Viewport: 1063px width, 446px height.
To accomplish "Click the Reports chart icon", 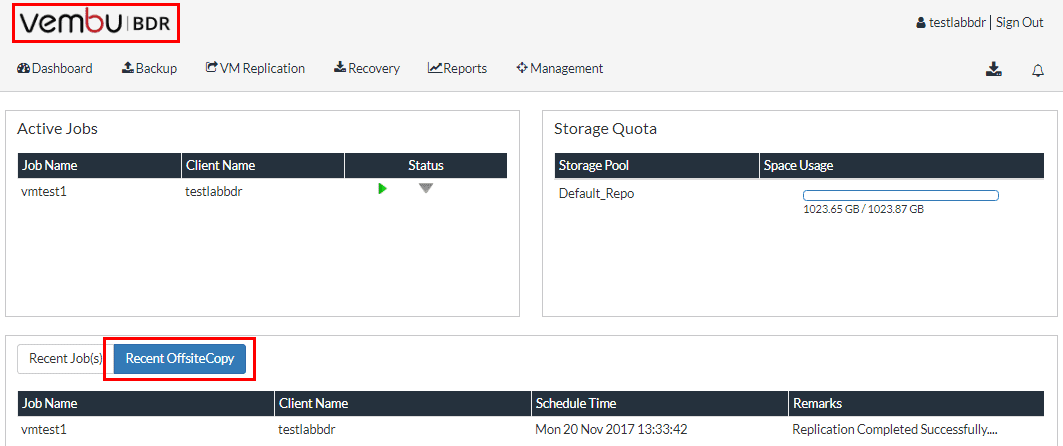I will (x=435, y=68).
